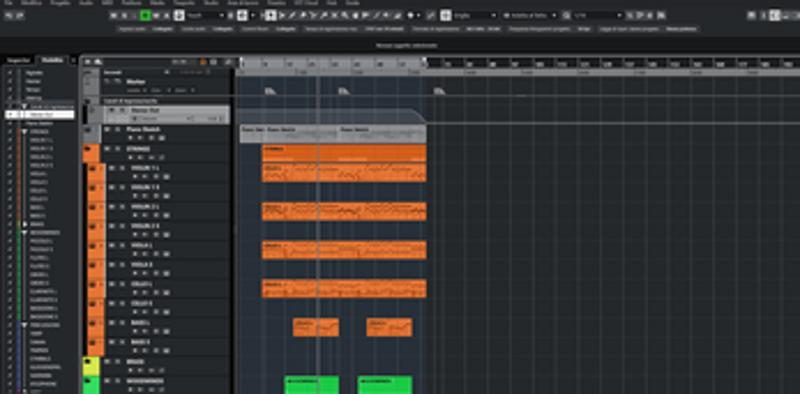Click the green highlighted Read automation toolbar button

click(145, 16)
